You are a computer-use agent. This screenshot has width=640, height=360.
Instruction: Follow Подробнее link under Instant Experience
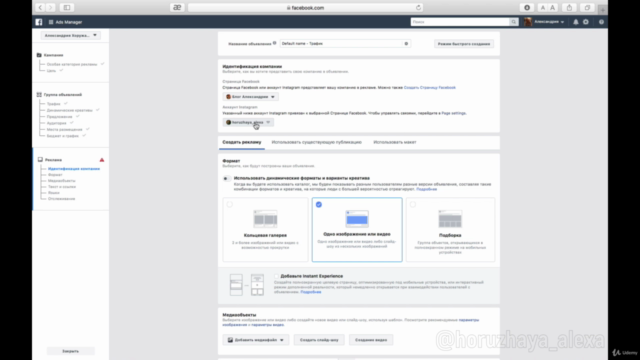point(311,292)
